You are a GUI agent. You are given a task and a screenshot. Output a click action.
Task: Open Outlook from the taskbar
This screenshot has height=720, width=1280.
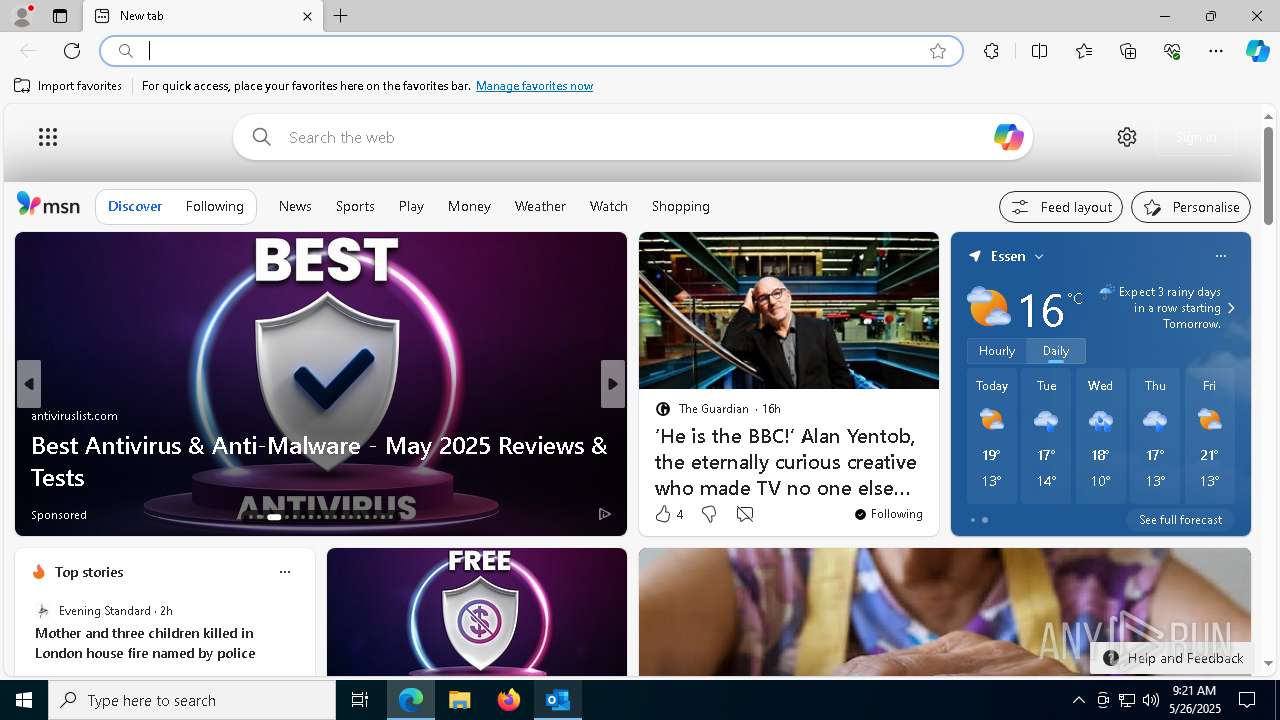(x=557, y=700)
